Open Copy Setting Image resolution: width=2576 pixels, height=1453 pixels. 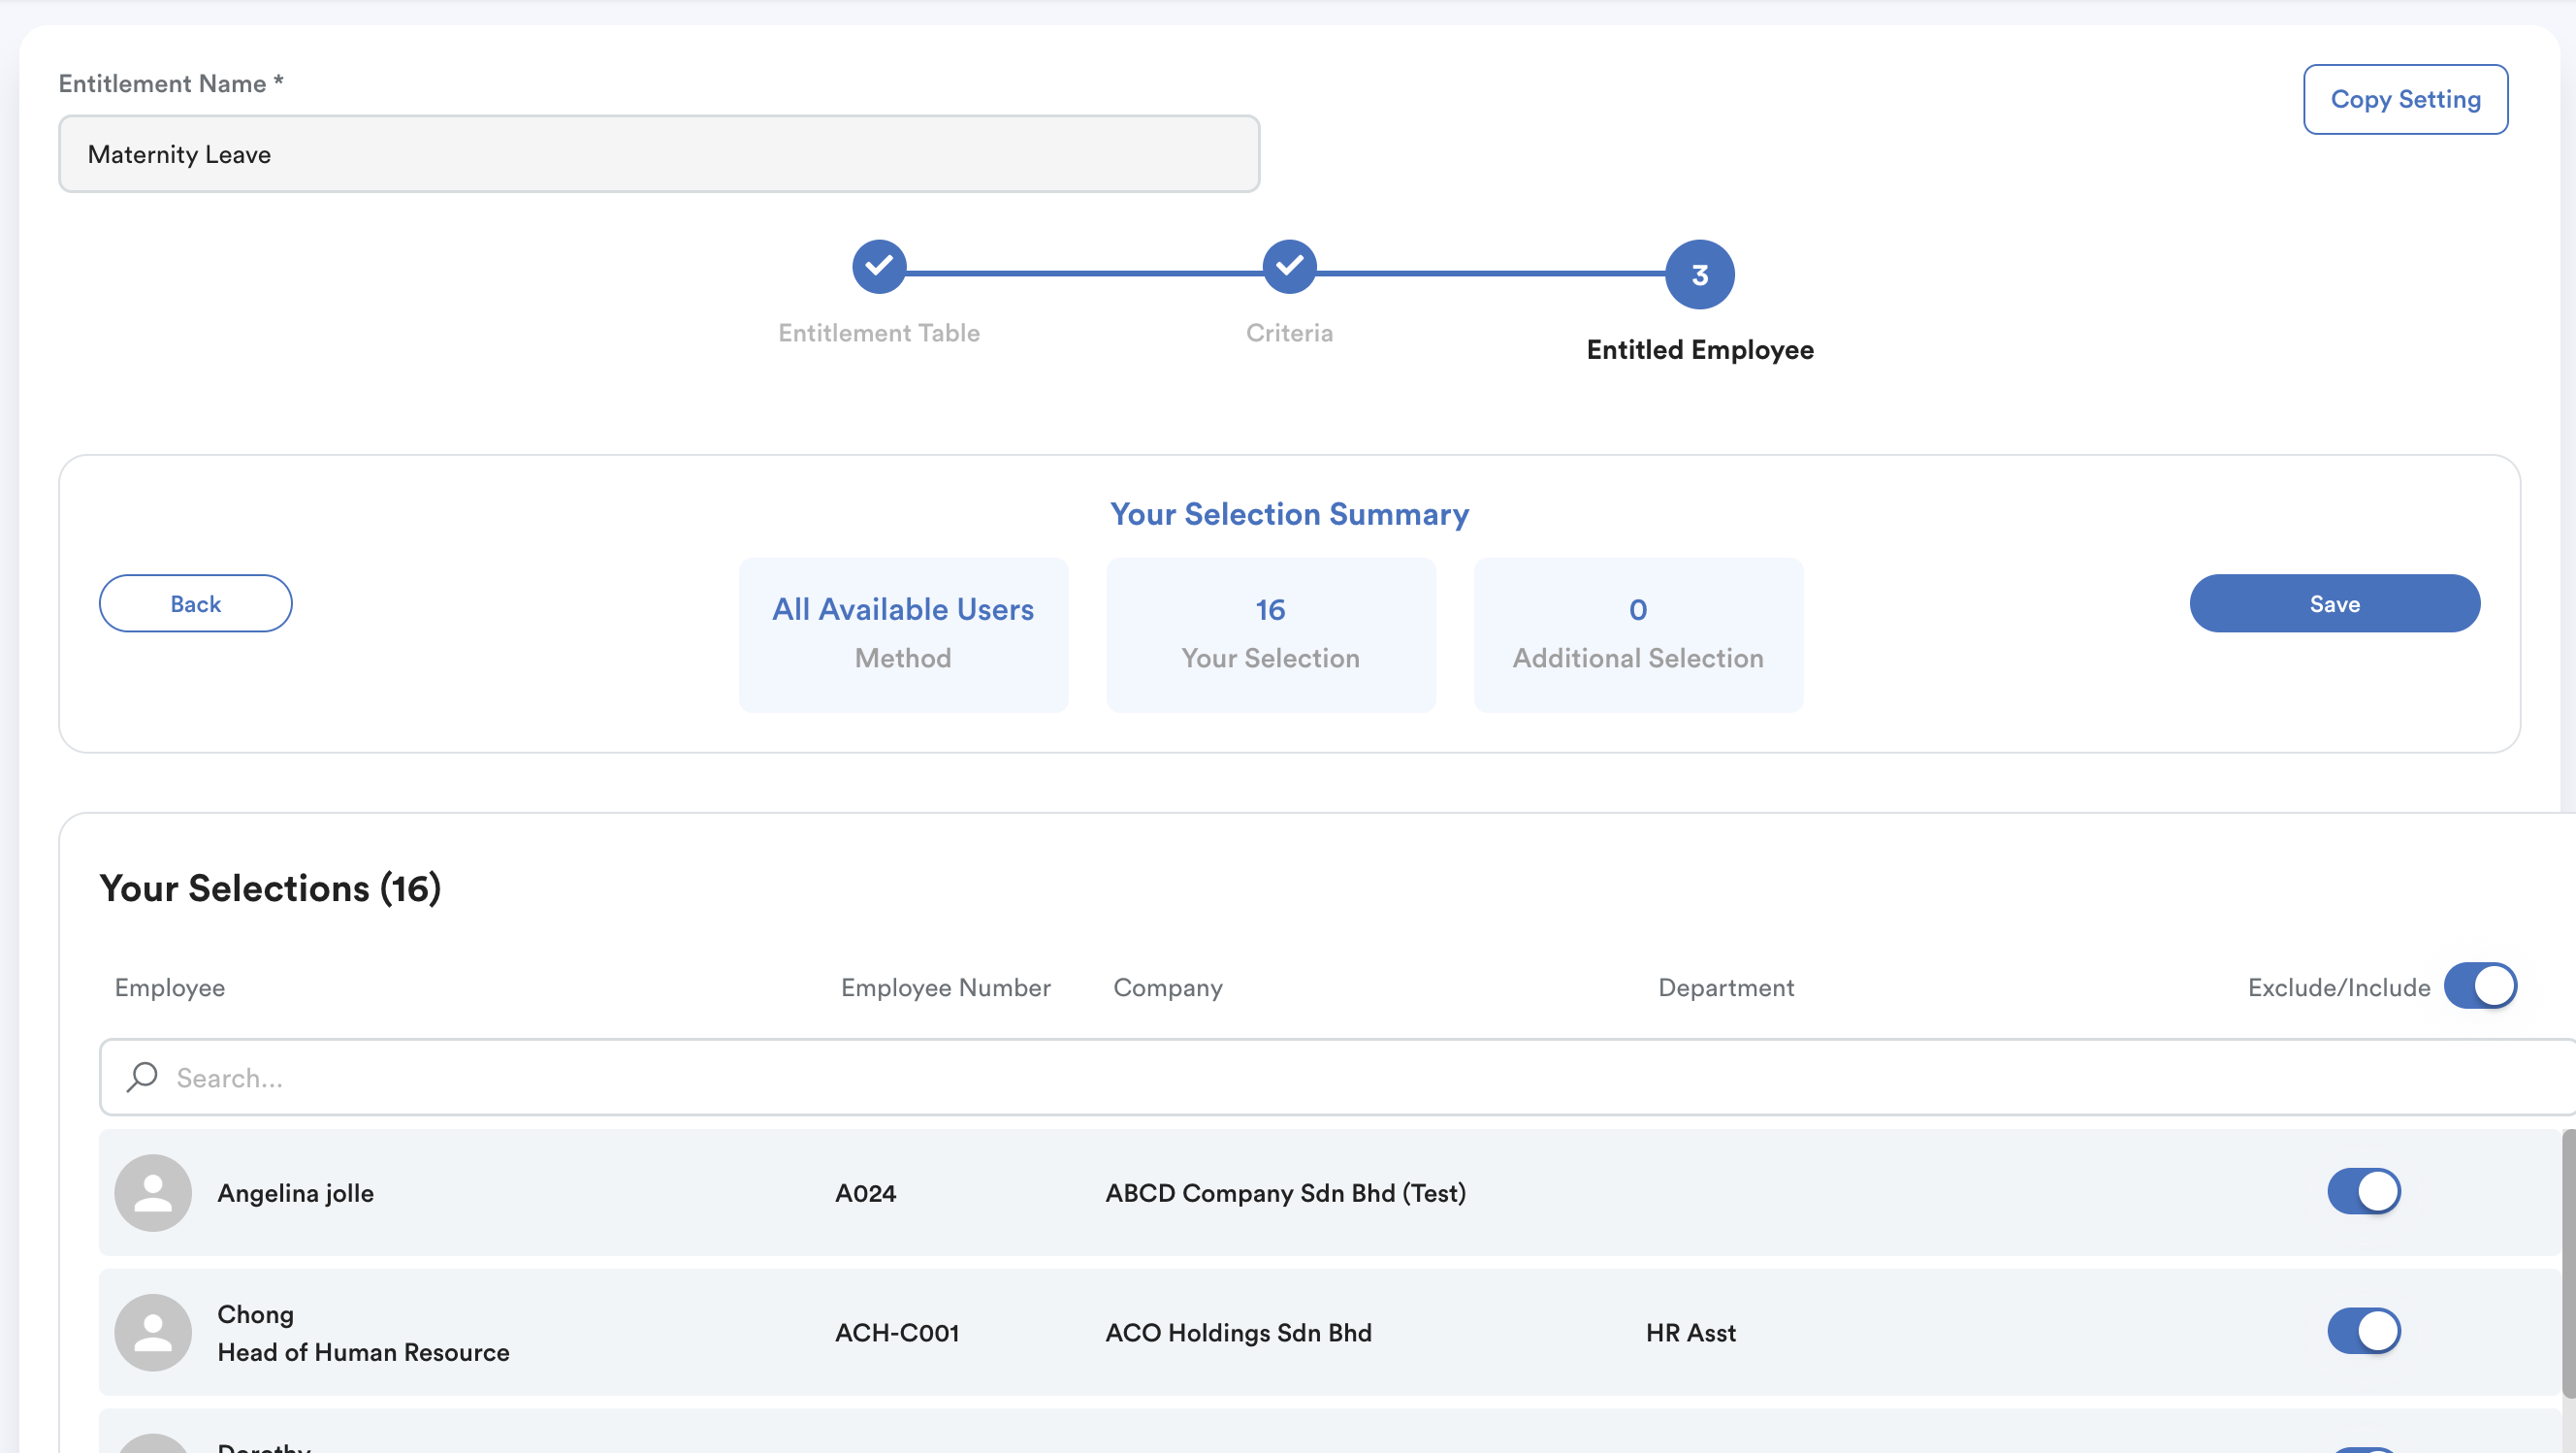pos(2404,99)
